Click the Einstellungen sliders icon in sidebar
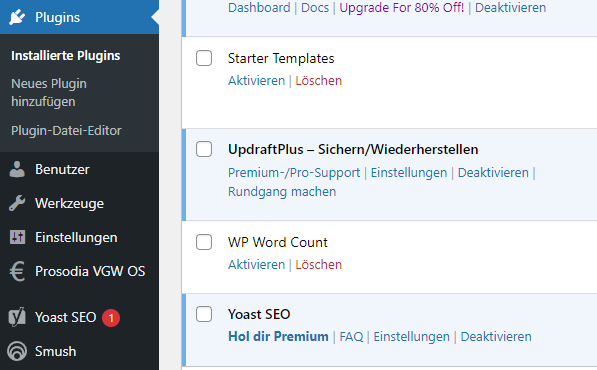The width and height of the screenshot is (597, 370). (17, 237)
